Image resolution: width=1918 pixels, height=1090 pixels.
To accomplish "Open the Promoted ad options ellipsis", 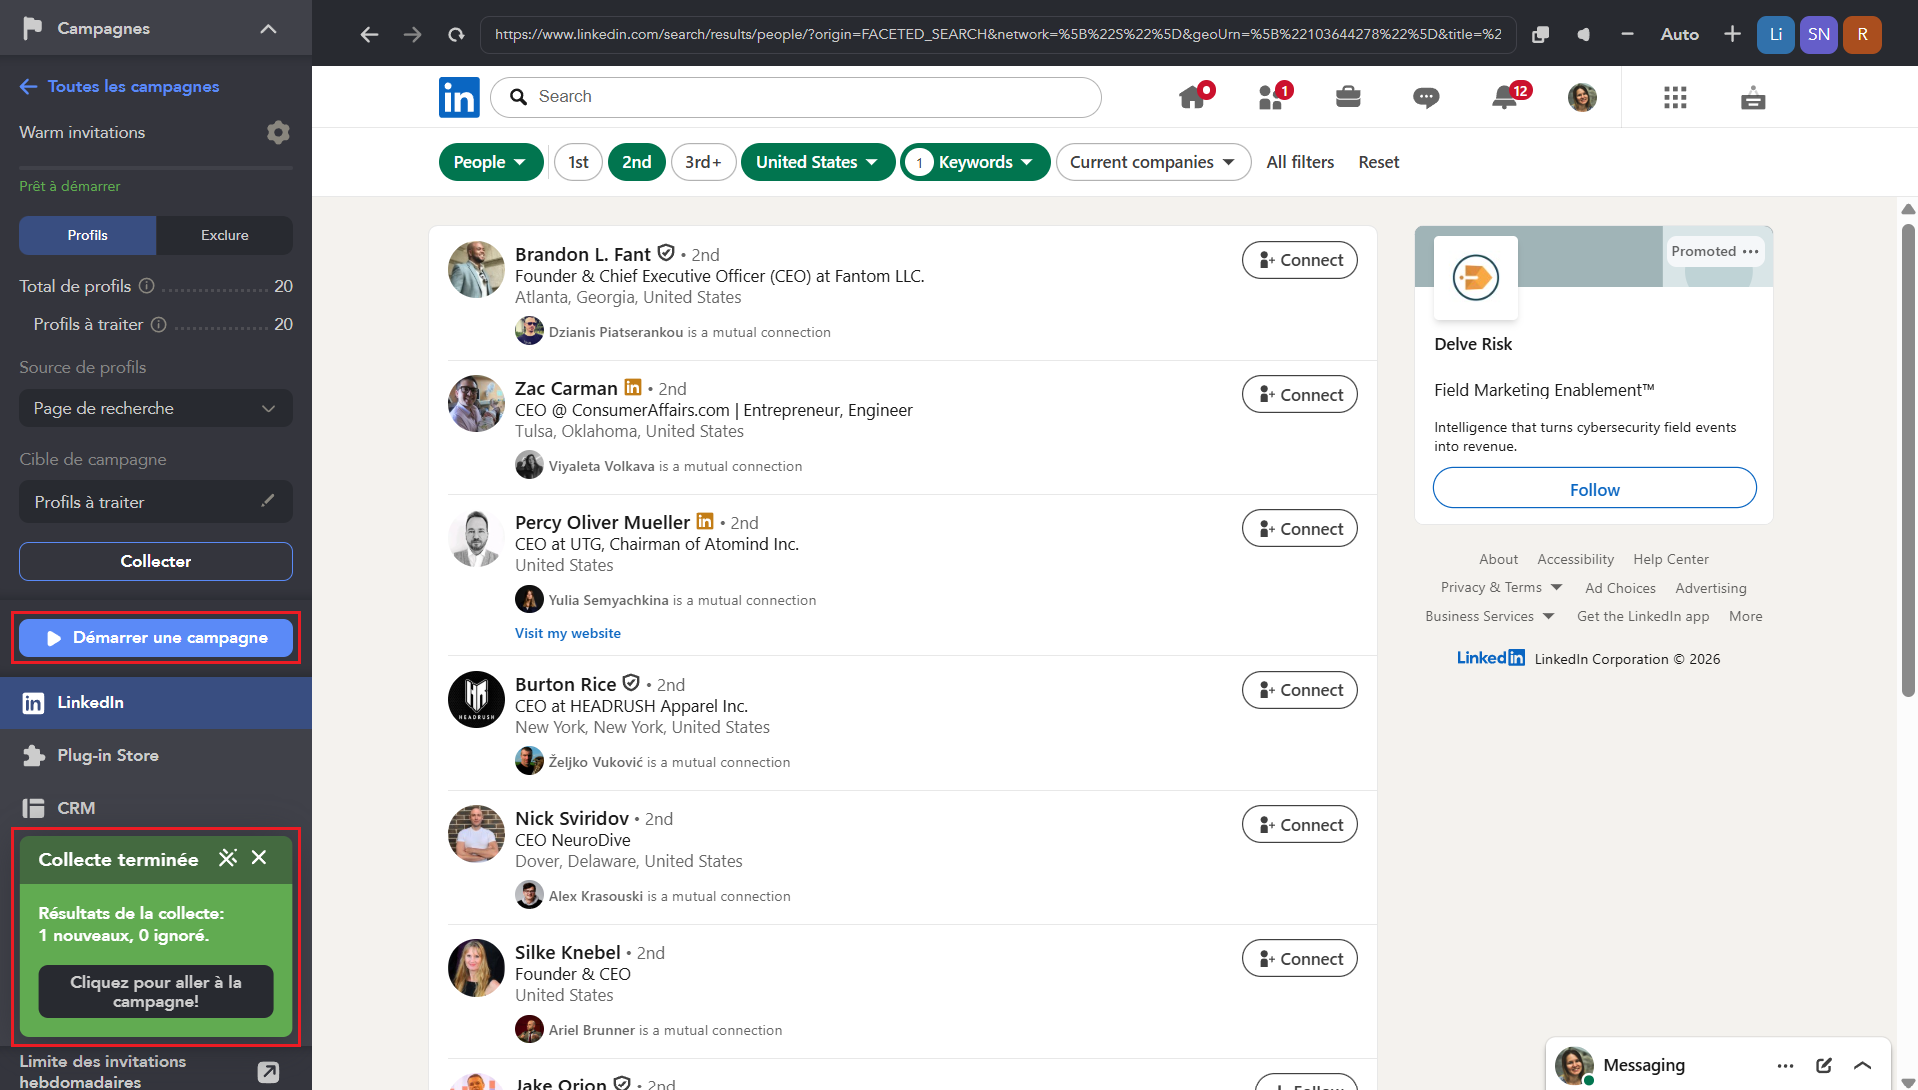I will point(1750,251).
